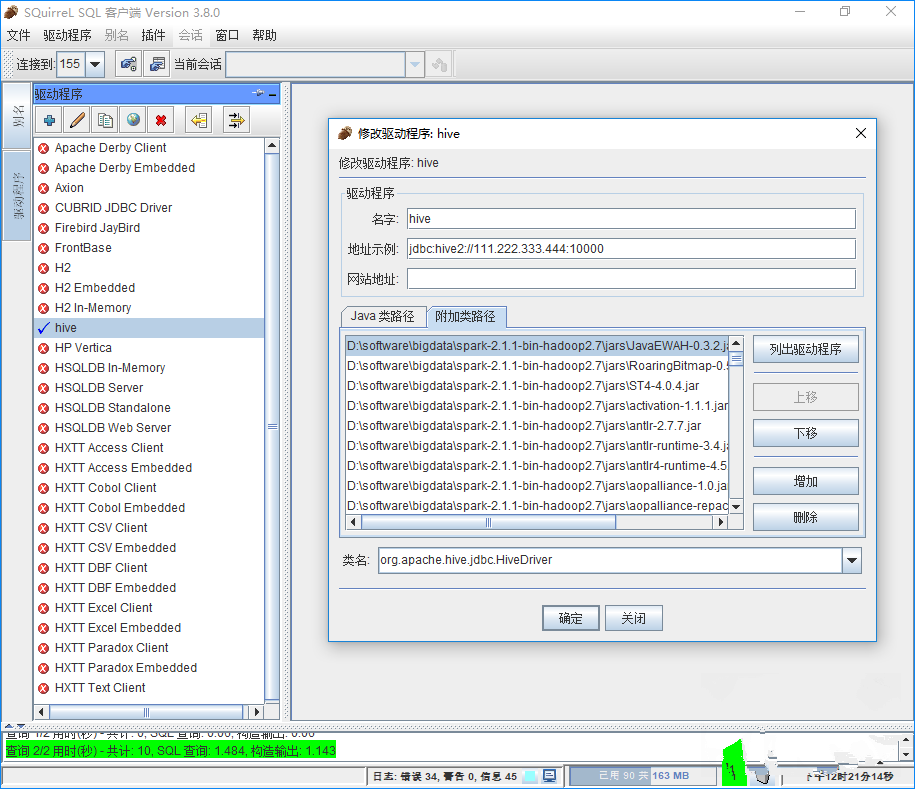The image size is (915, 789).
Task: Click the filter drivers arrows icon
Action: [x=236, y=121]
